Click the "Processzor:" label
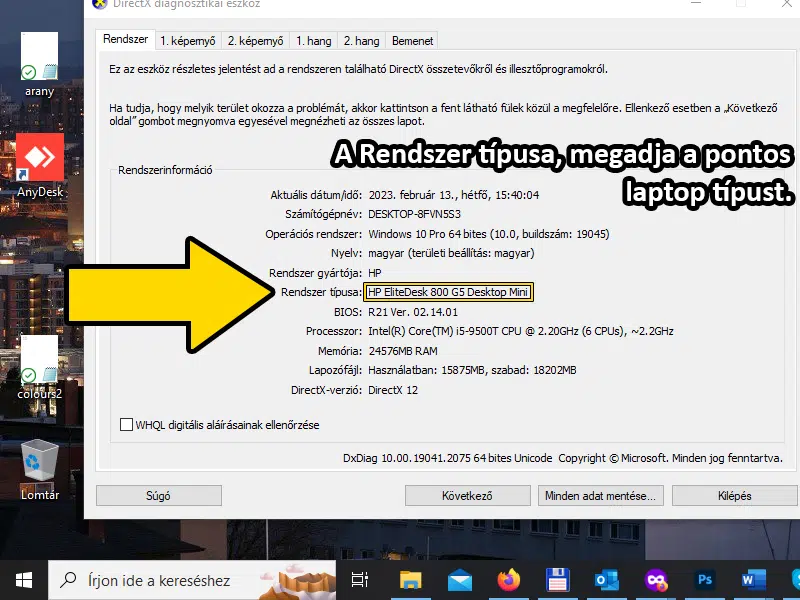800x600 pixels. 334,331
